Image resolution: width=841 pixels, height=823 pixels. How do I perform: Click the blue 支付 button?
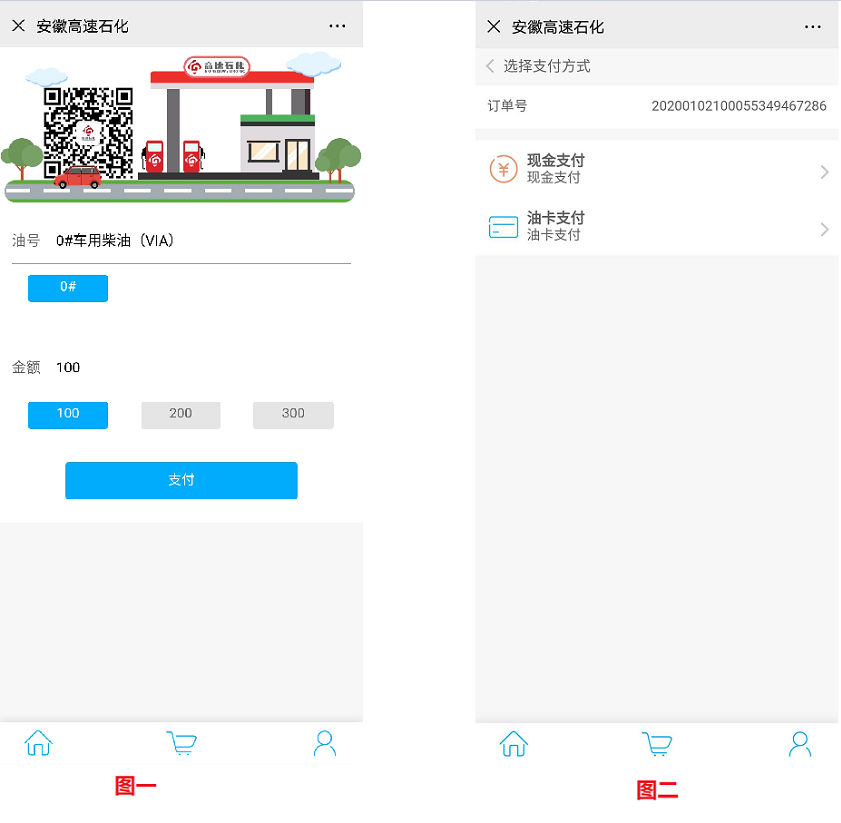pos(181,480)
